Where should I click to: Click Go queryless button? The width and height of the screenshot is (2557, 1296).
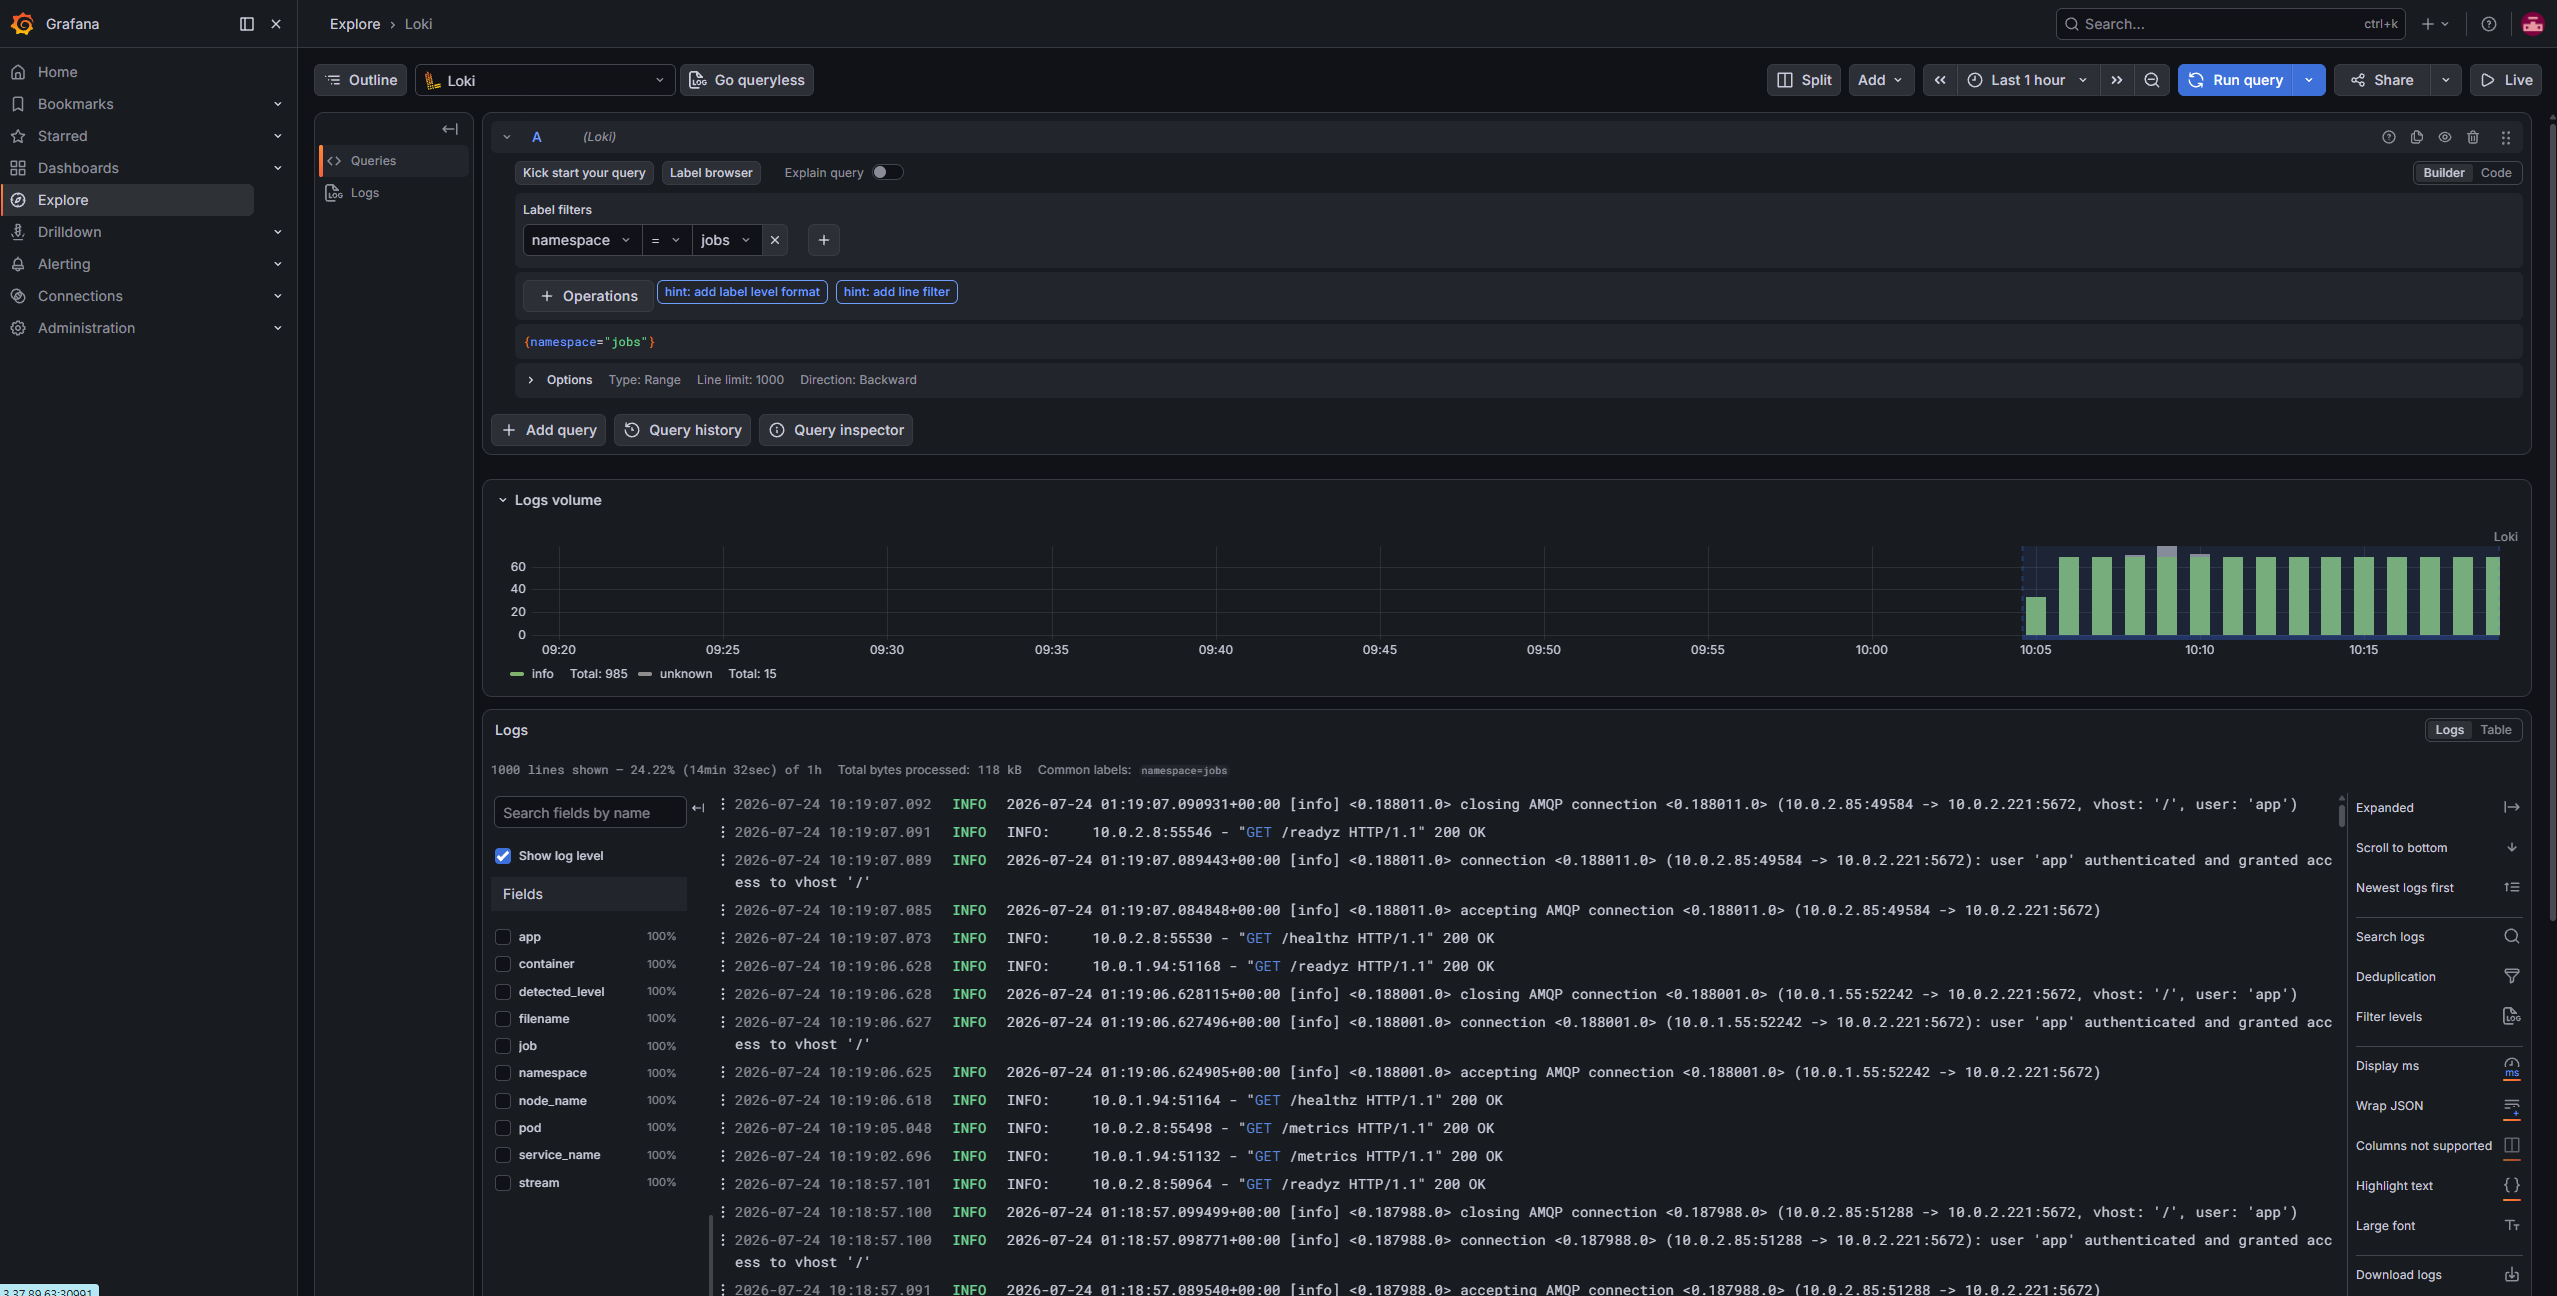click(x=747, y=80)
